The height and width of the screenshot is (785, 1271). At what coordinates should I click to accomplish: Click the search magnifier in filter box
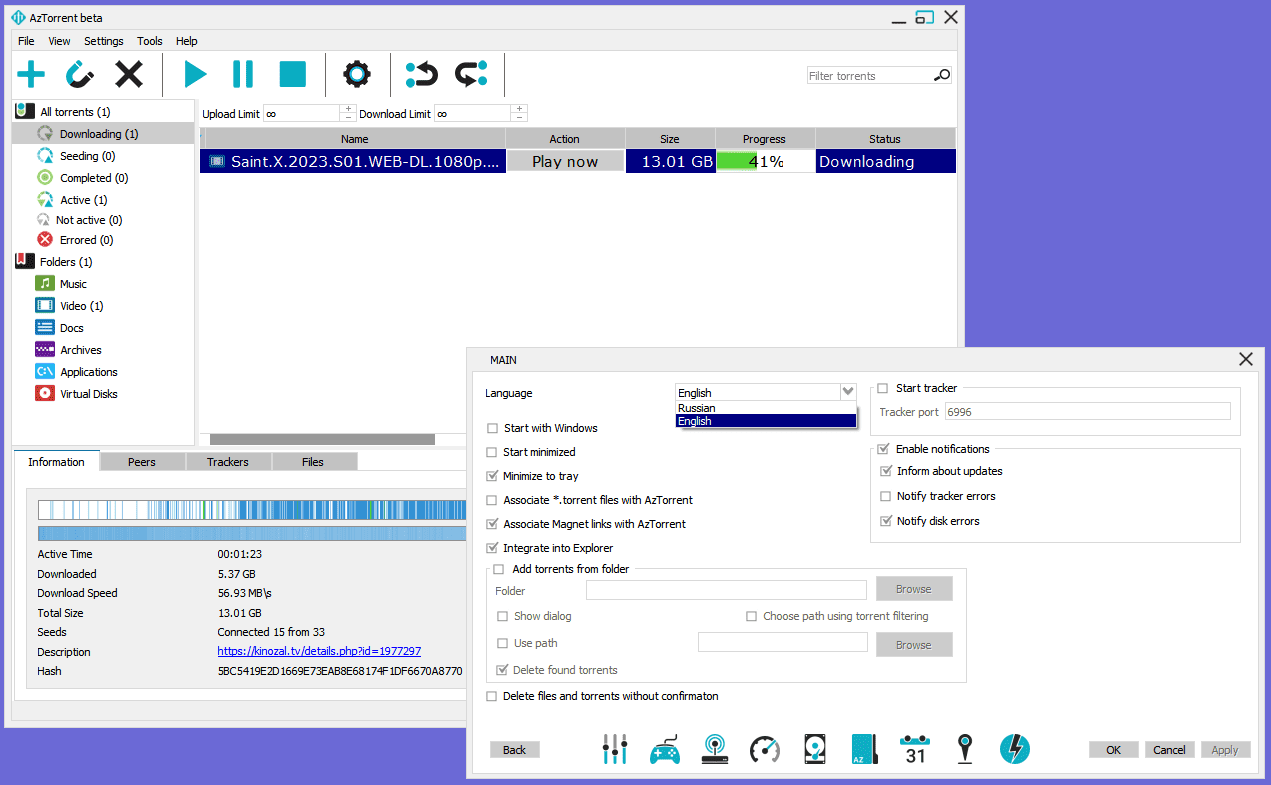tap(941, 75)
